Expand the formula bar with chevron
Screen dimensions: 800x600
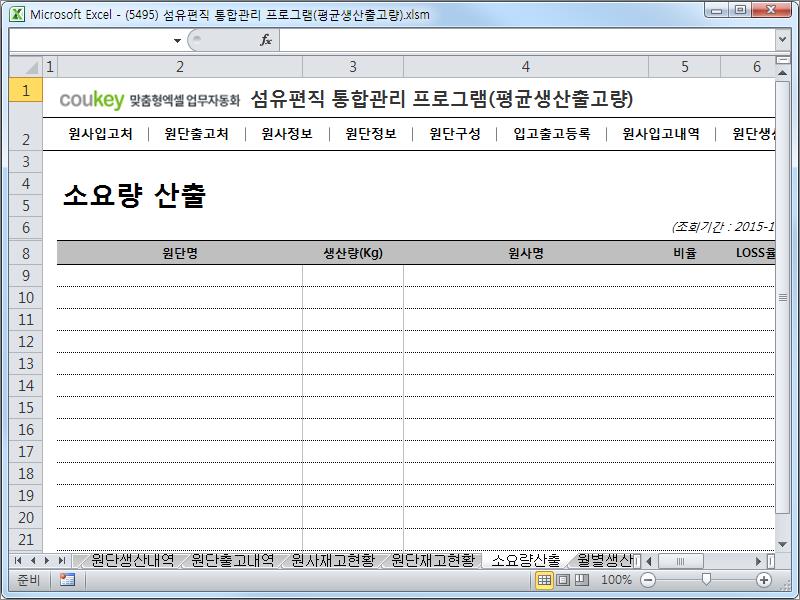click(x=783, y=39)
